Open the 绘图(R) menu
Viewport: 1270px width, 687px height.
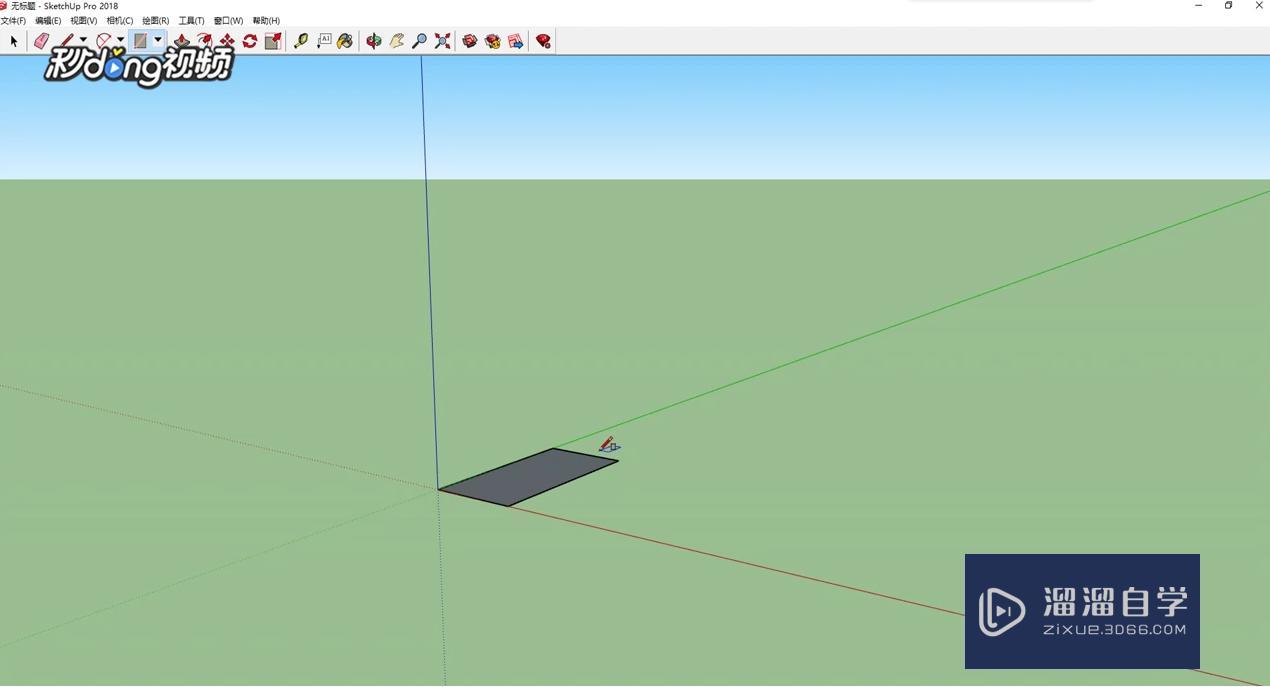point(156,20)
